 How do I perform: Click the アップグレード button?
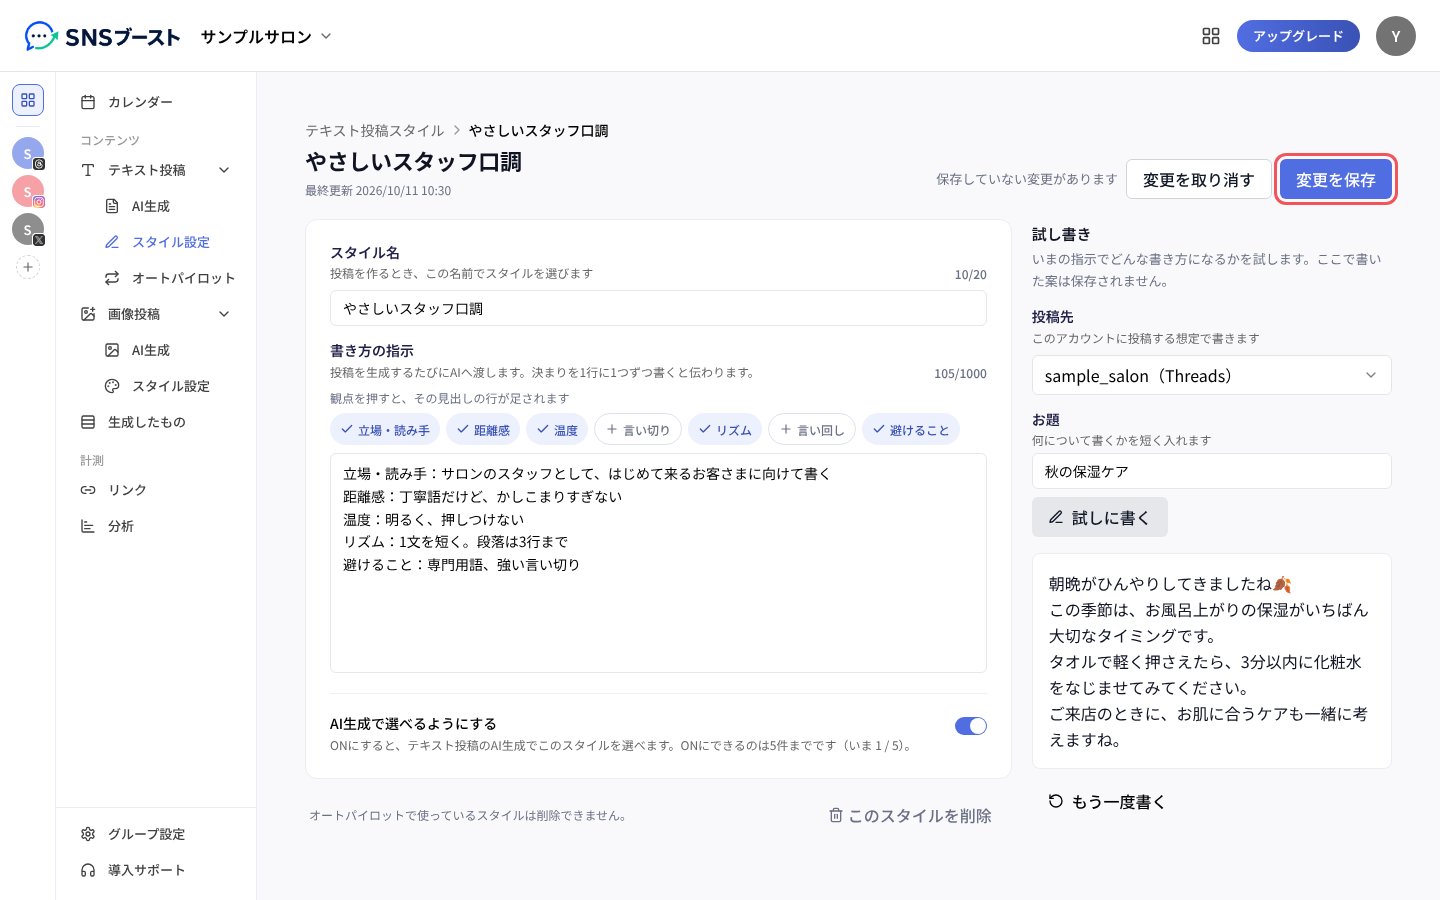click(x=1298, y=36)
